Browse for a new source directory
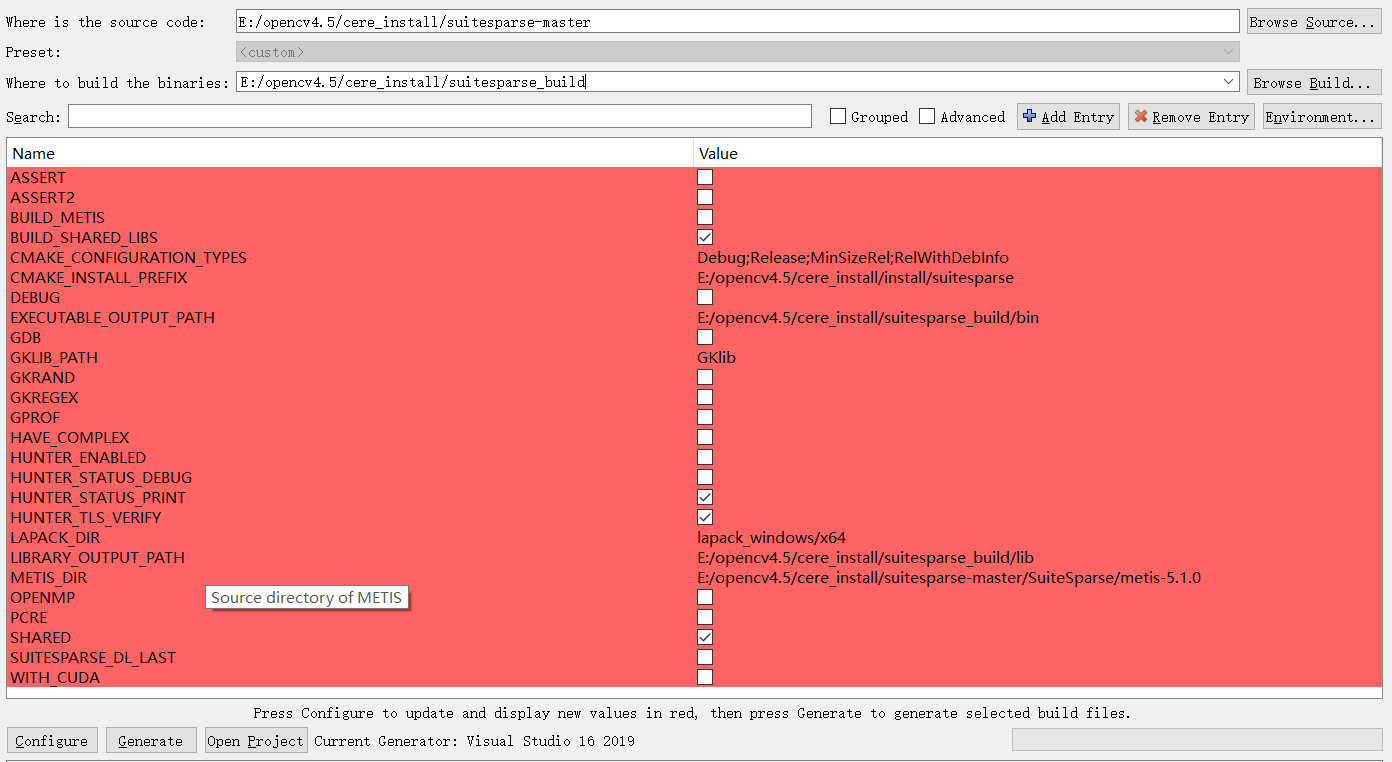This screenshot has width=1392, height=762. pos(1313,21)
